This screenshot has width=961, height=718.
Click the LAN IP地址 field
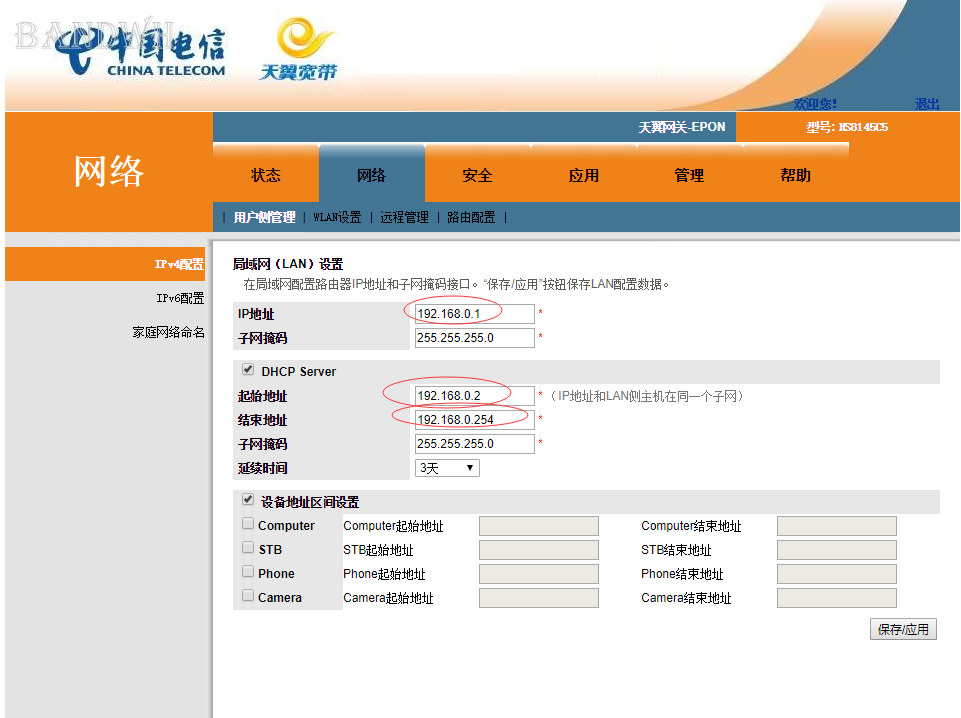(x=474, y=314)
